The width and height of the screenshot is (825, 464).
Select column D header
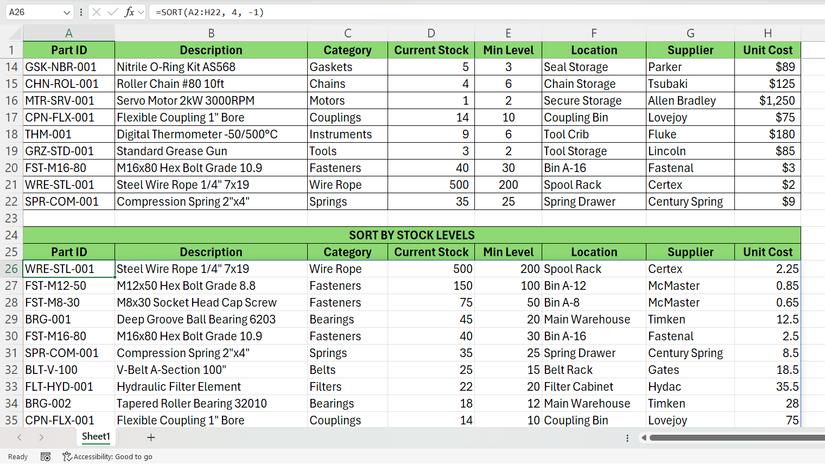pos(431,33)
